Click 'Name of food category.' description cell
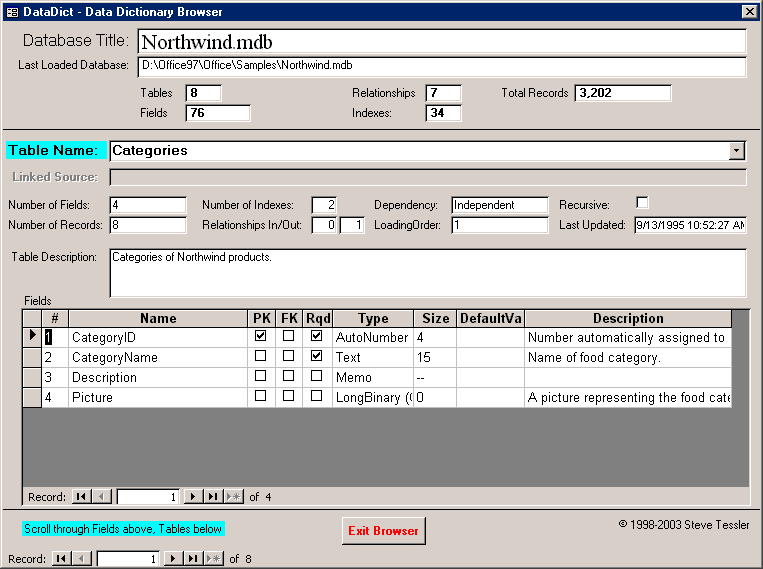Screen dimensions: 763x569 tap(628, 357)
